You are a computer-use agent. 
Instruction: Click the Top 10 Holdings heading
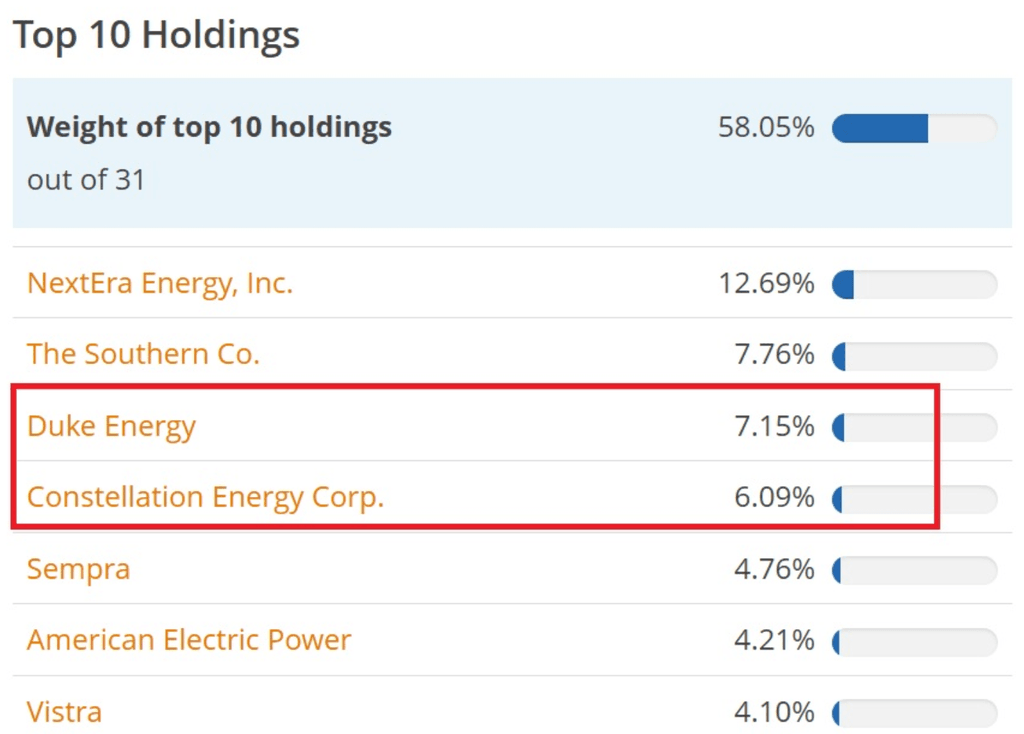click(157, 35)
